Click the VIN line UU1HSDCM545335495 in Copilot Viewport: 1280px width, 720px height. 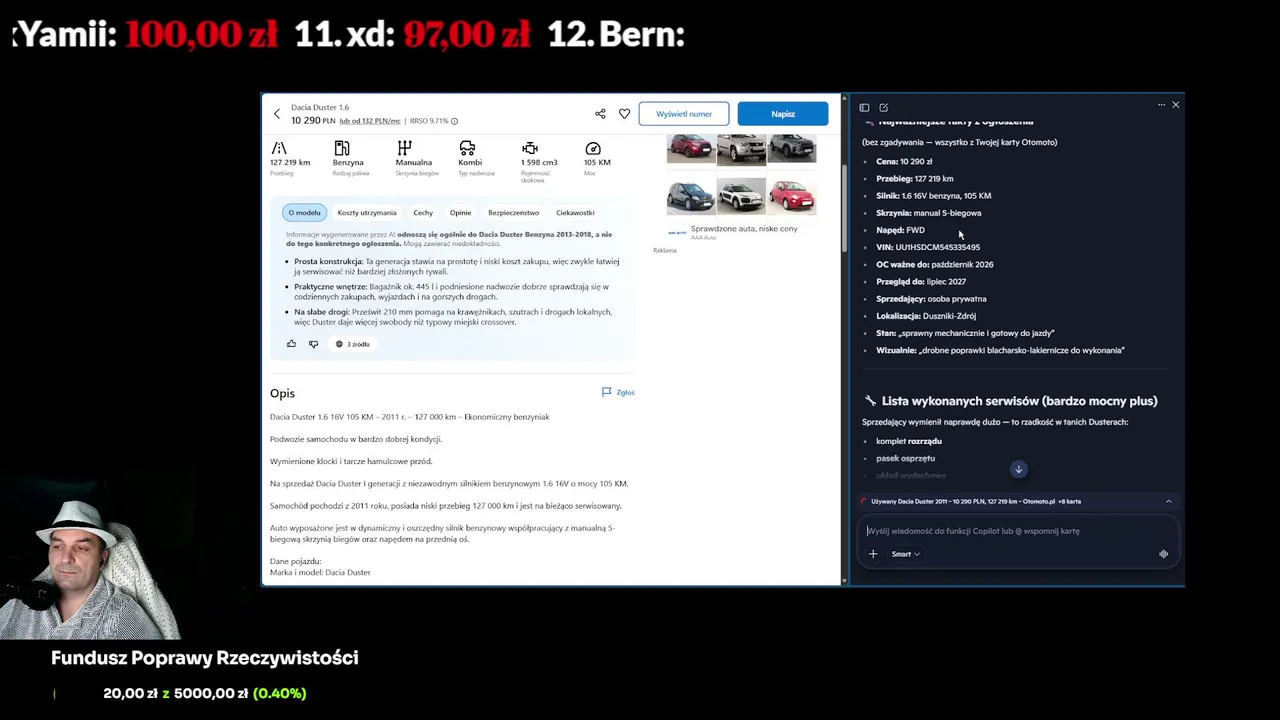point(928,247)
